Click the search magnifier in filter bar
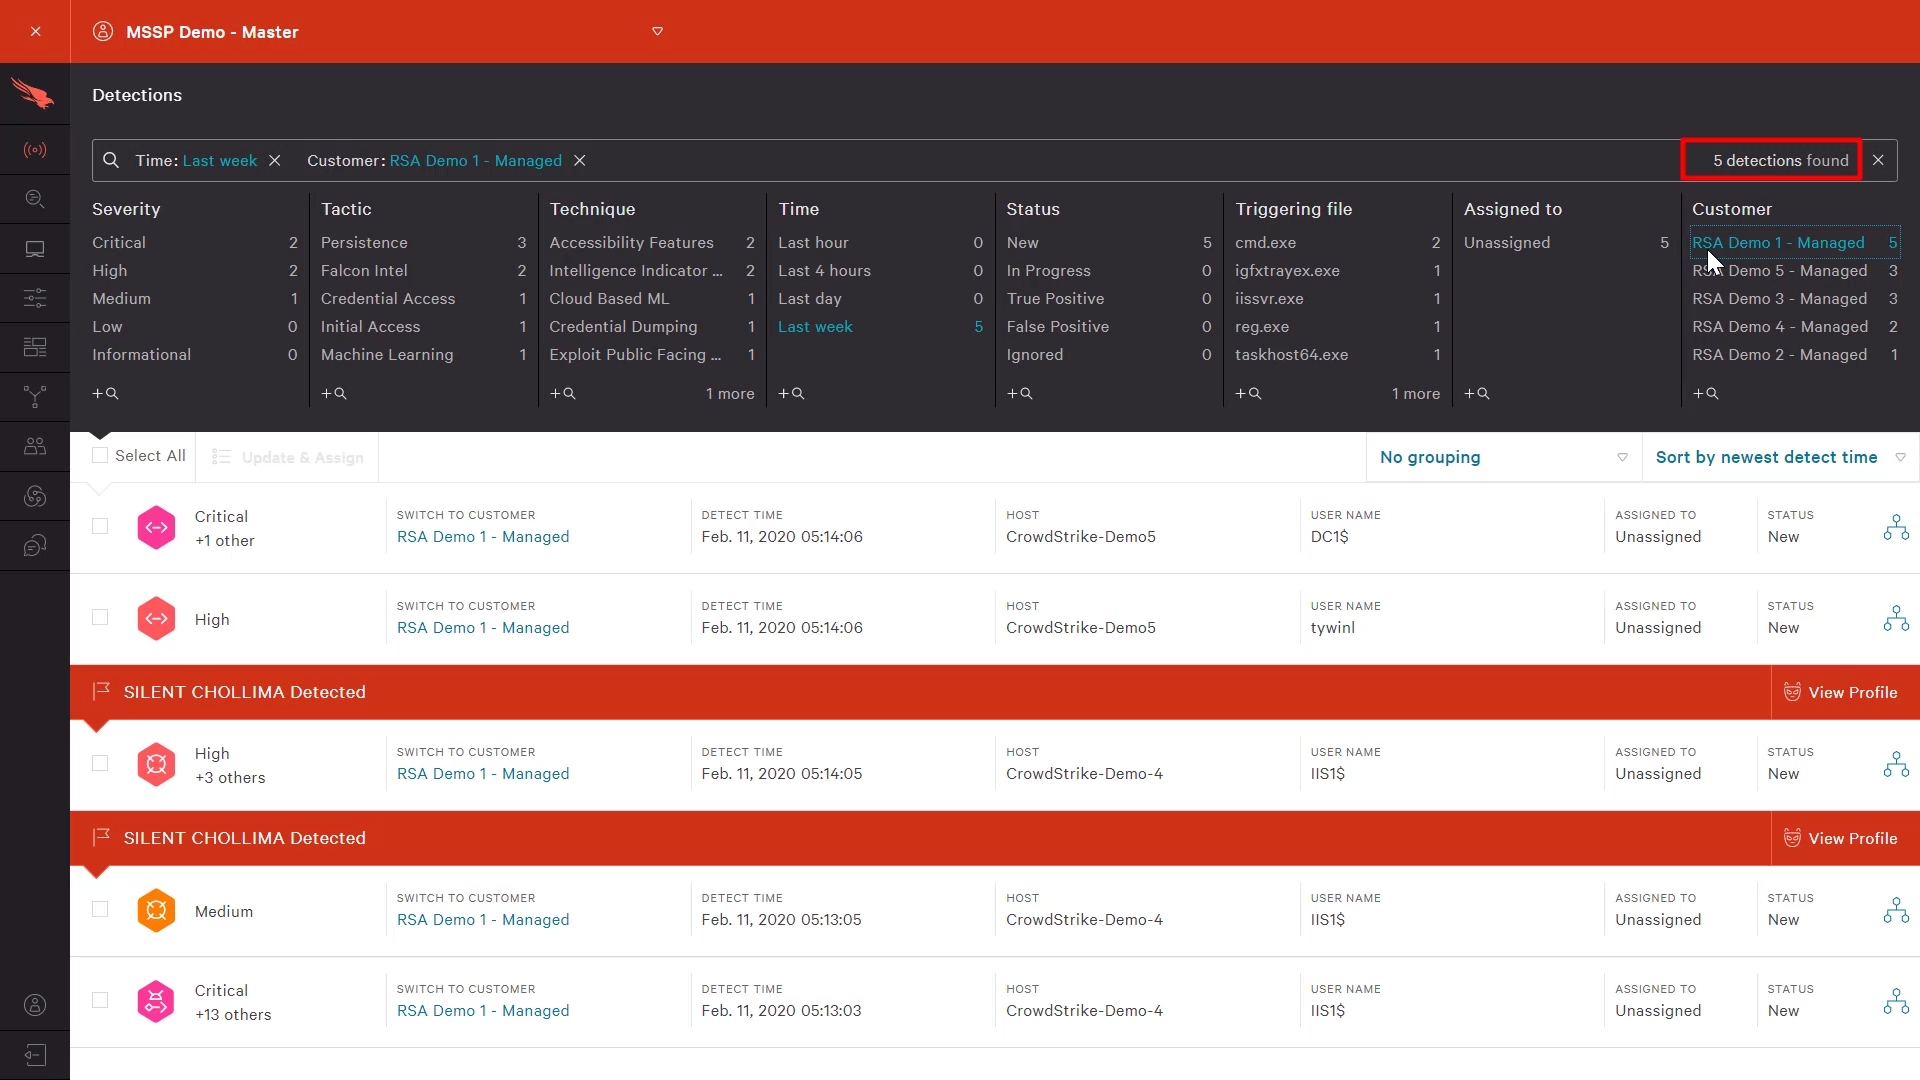The height and width of the screenshot is (1080, 1920). coord(111,160)
